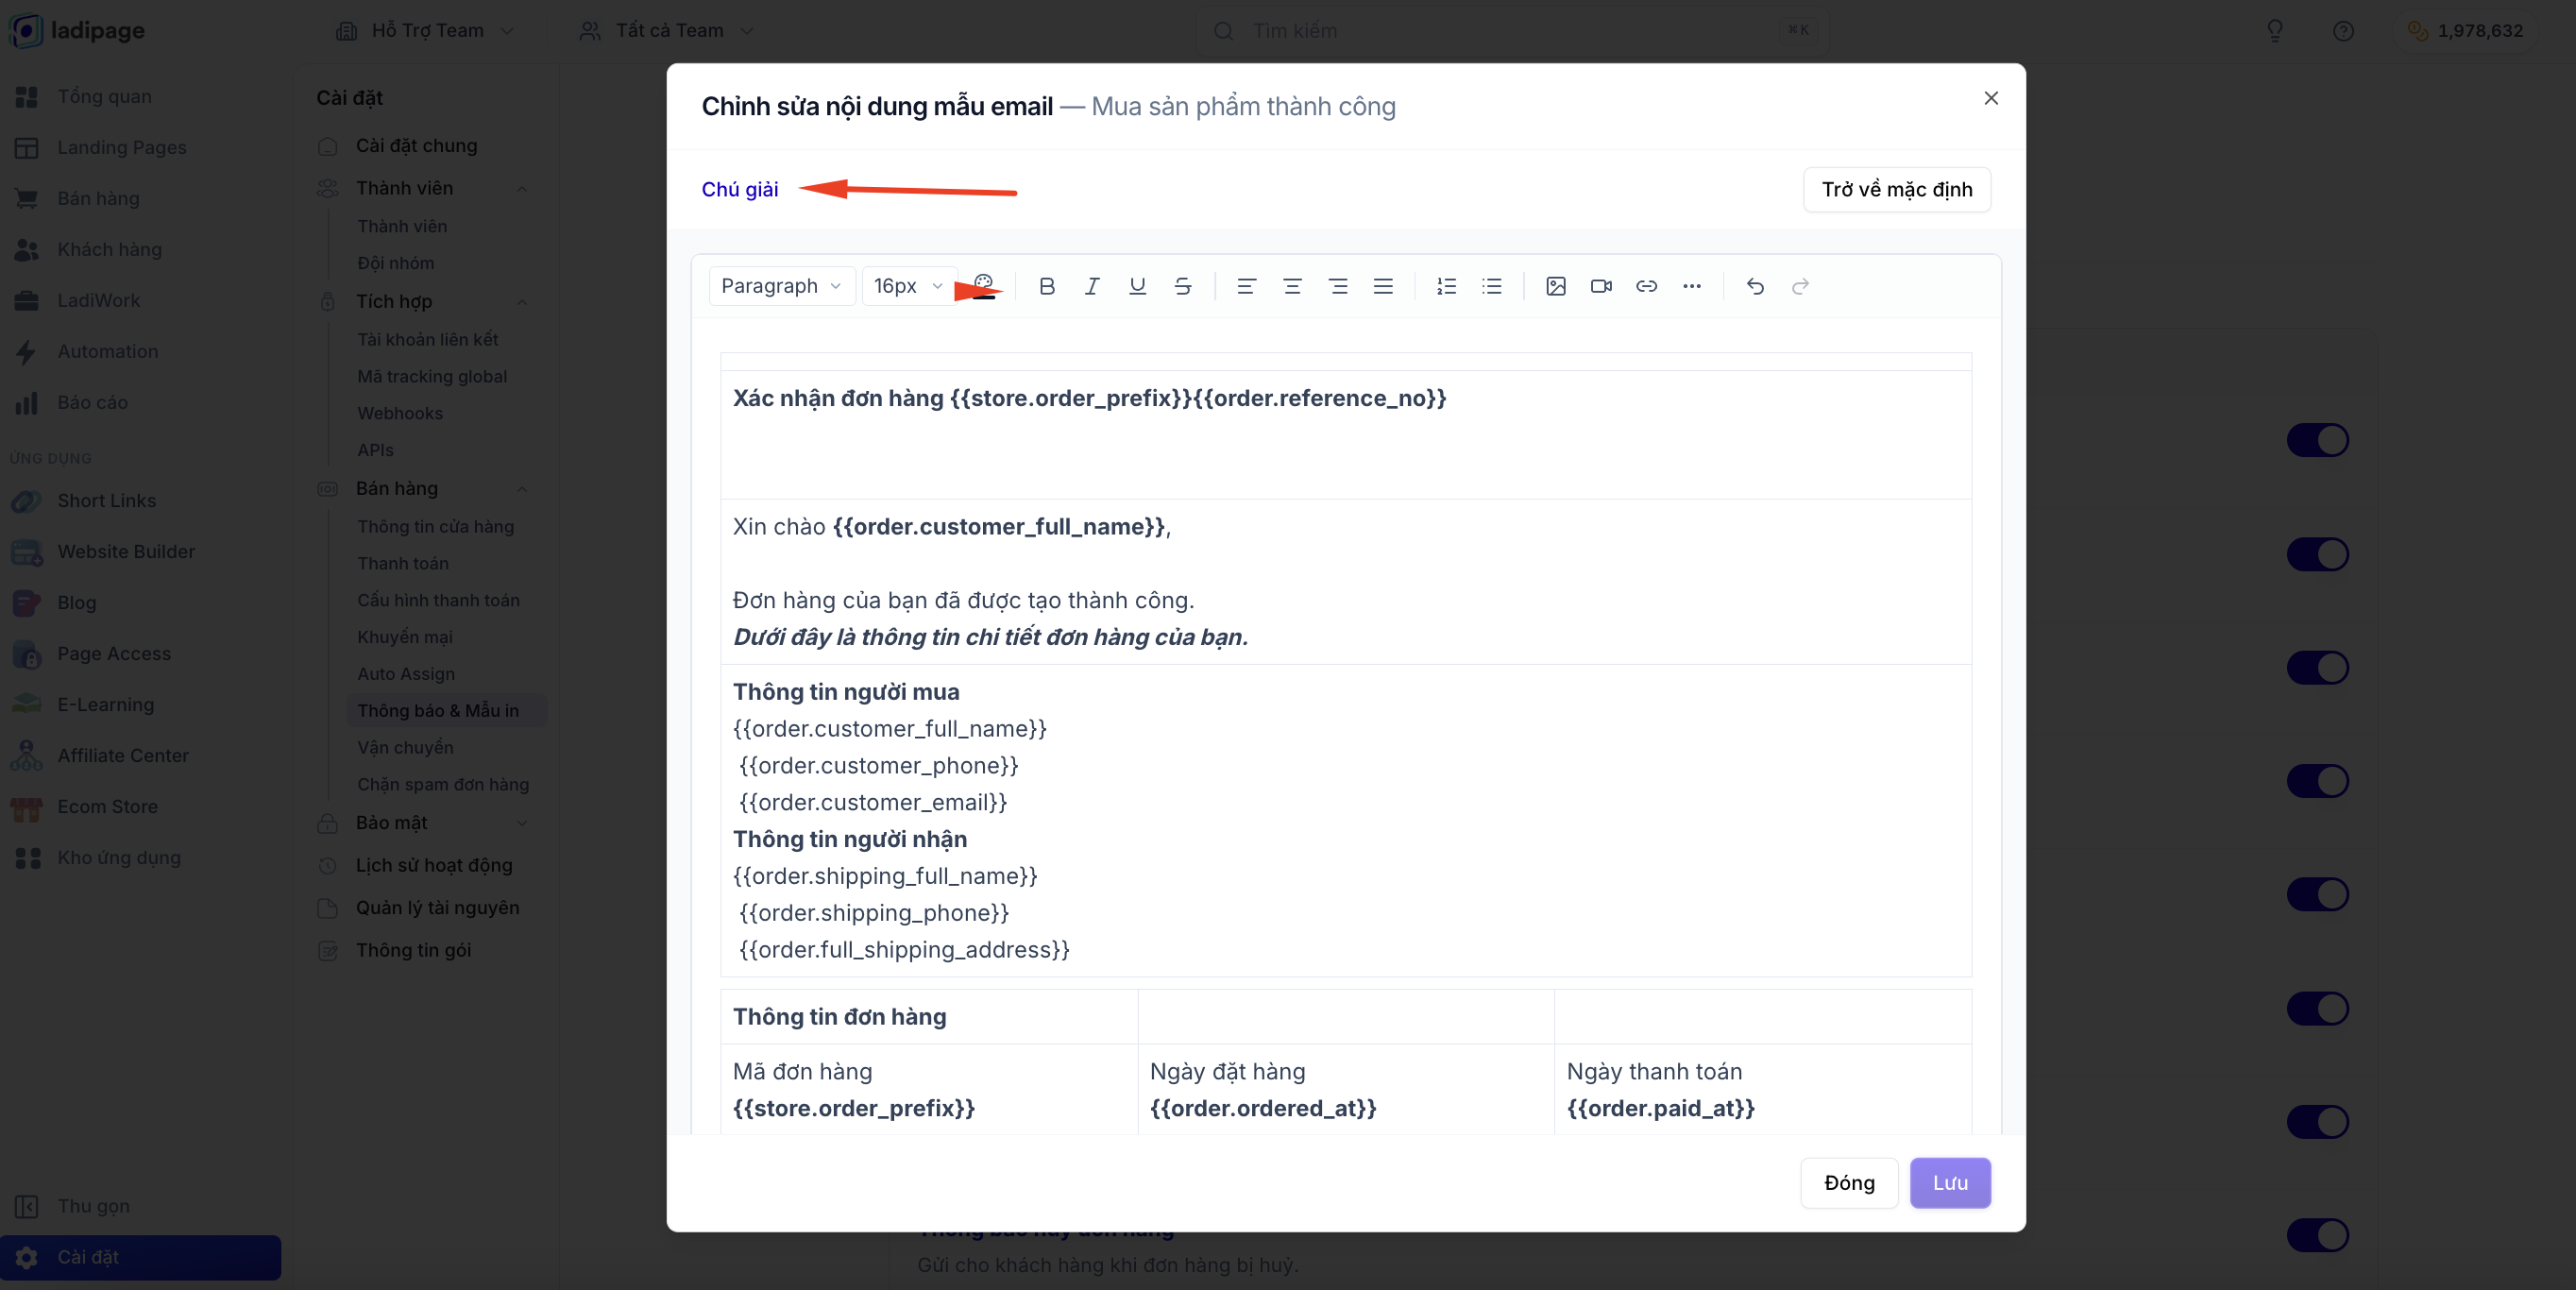This screenshot has width=2576, height=1290.
Task: Underline the selected text
Action: click(1137, 286)
